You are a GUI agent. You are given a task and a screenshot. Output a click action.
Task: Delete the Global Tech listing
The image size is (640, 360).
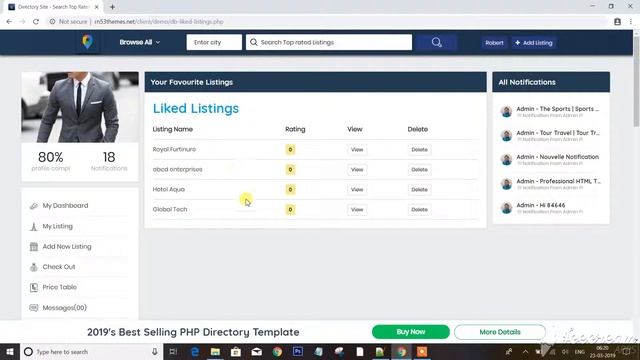point(419,210)
